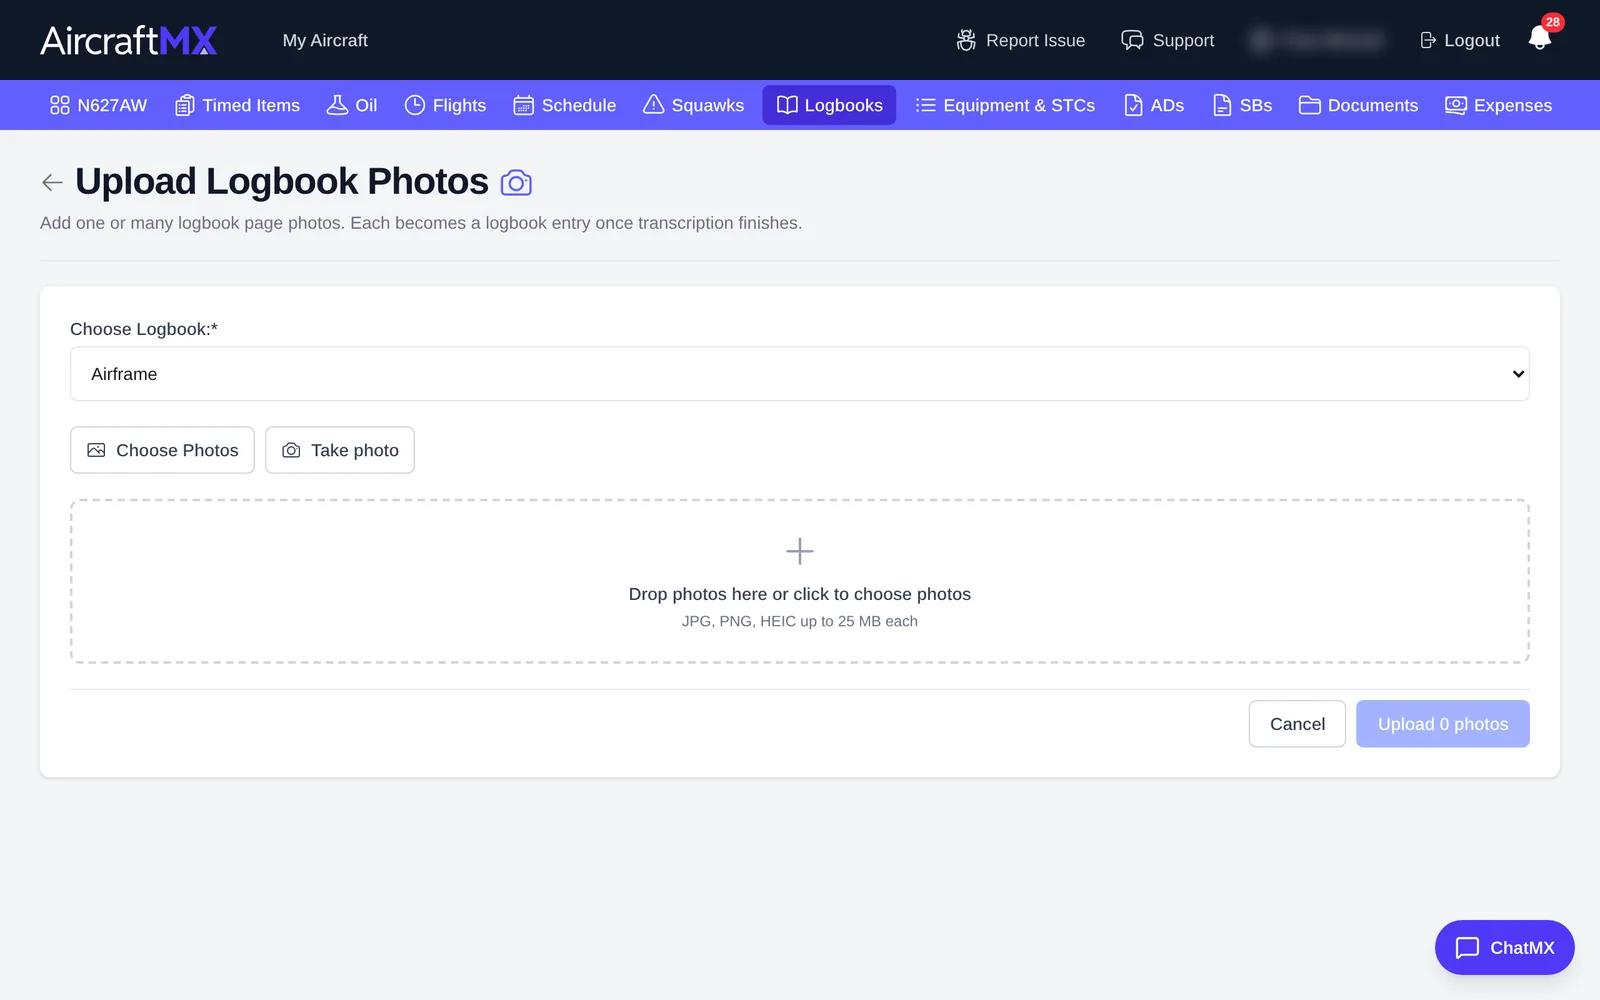The height and width of the screenshot is (1000, 1600).
Task: Open My Aircraft link
Action: tap(325, 40)
